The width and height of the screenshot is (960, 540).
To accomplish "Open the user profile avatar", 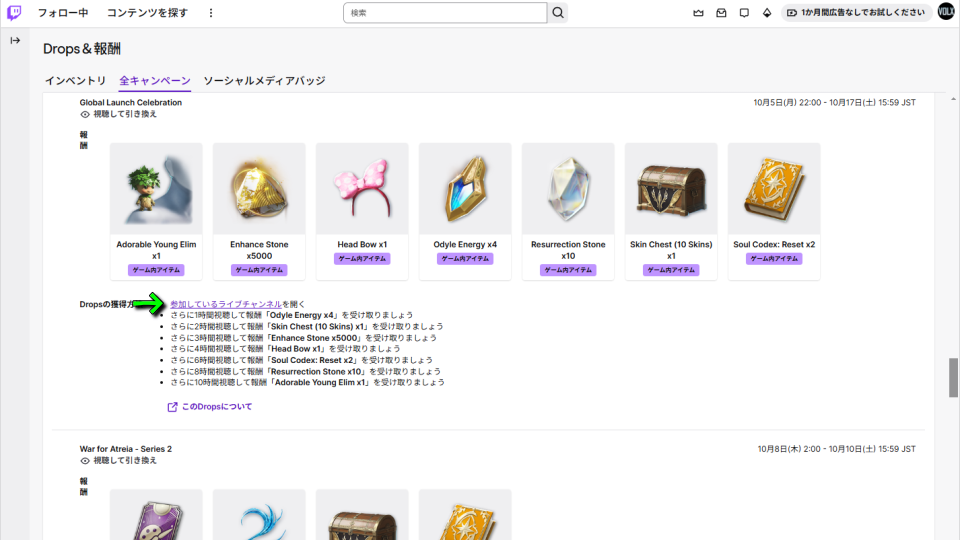I will [946, 12].
